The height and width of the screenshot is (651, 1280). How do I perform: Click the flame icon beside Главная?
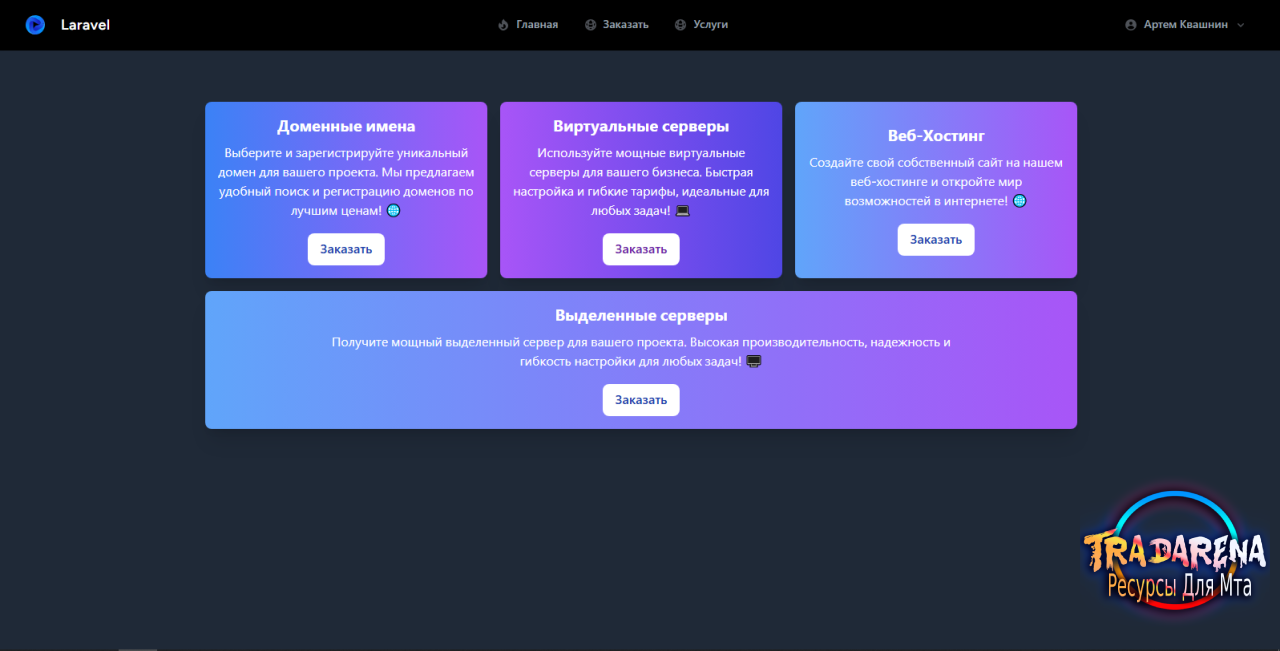pyautogui.click(x=503, y=25)
